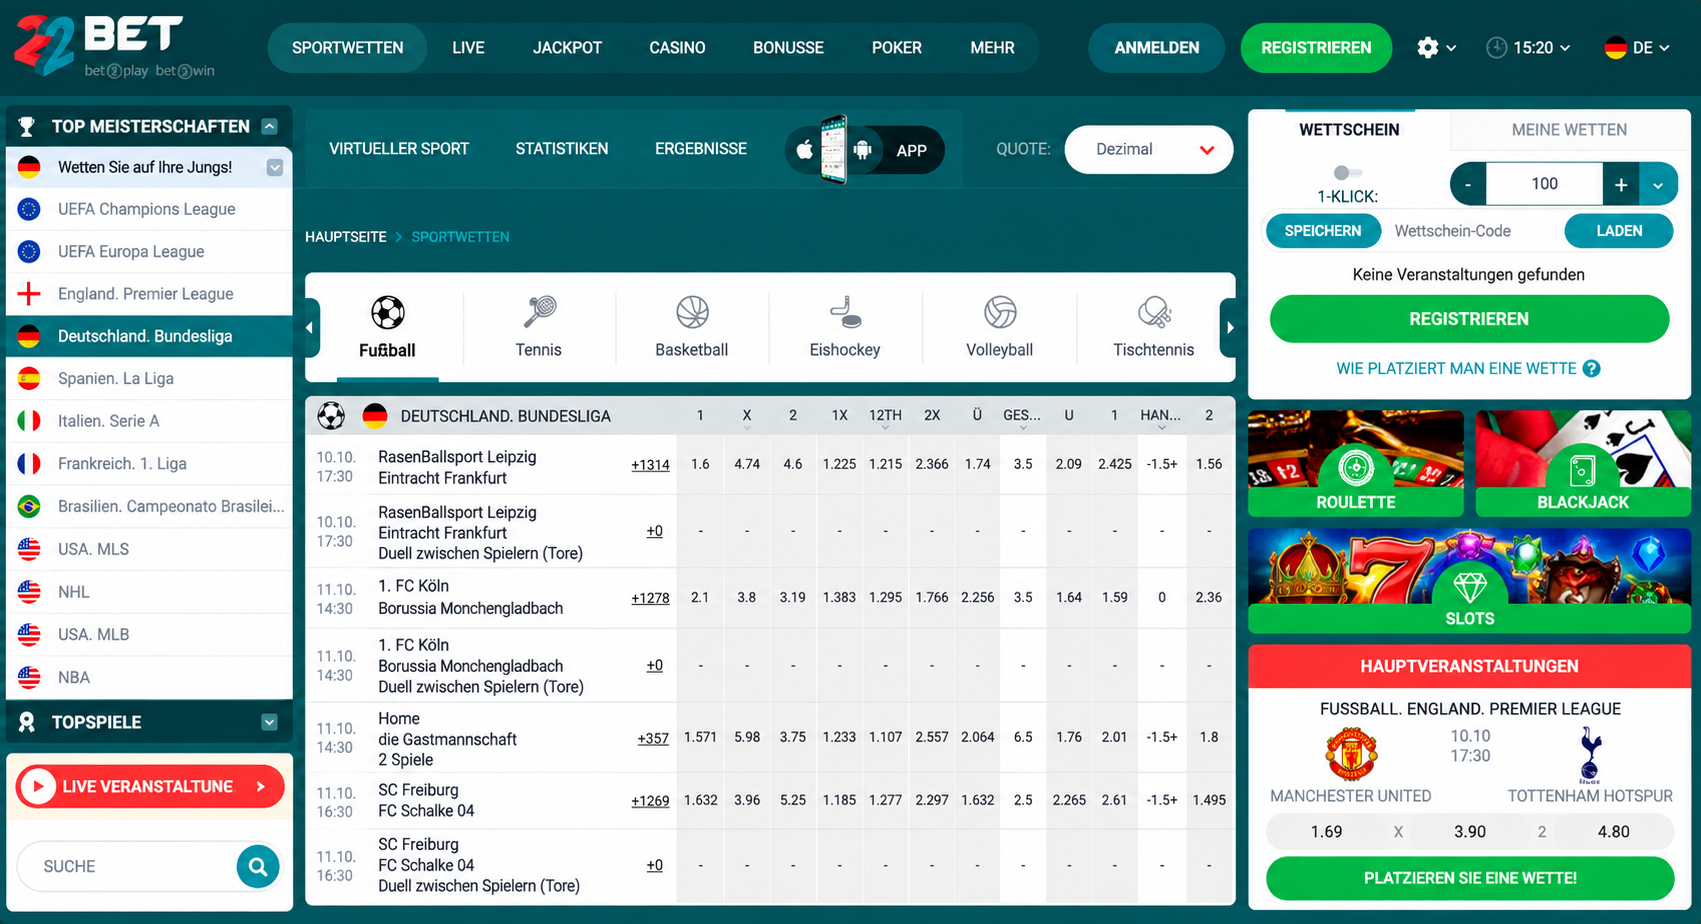Open +1314 markets for Leipzig match
Image resolution: width=1701 pixels, height=924 pixels.
[x=650, y=465]
